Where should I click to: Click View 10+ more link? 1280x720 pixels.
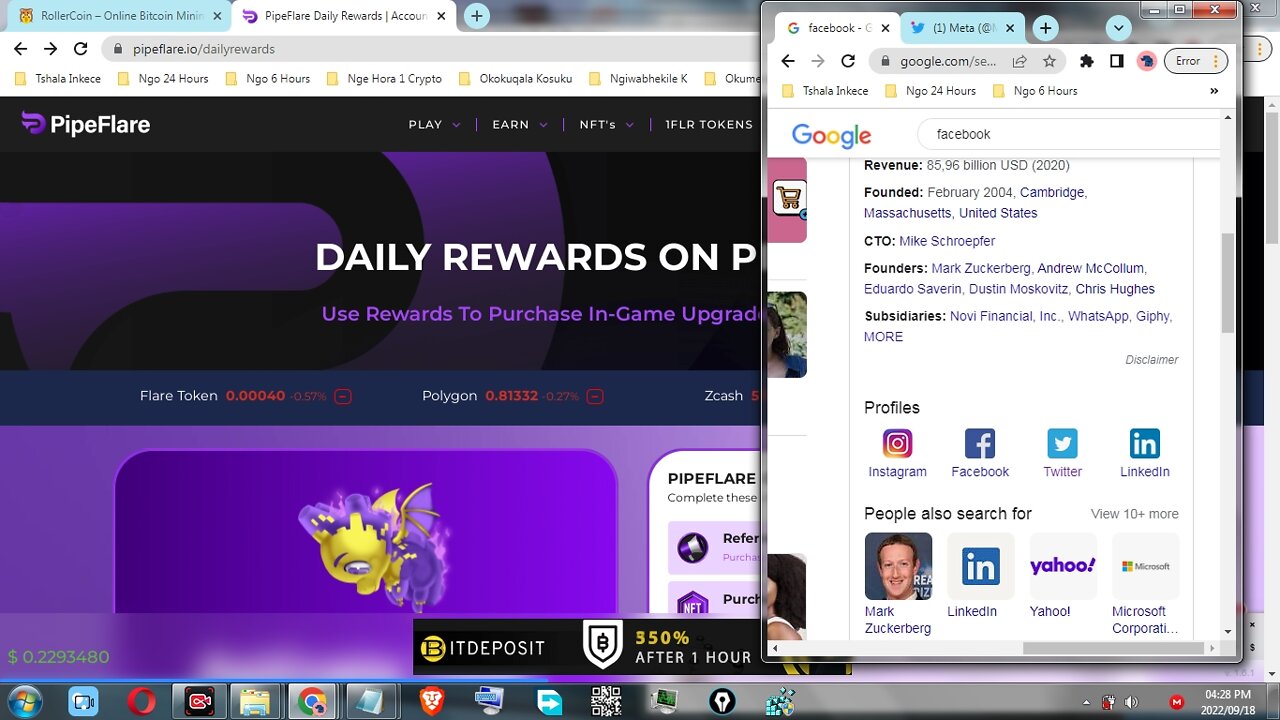pyautogui.click(x=1134, y=514)
